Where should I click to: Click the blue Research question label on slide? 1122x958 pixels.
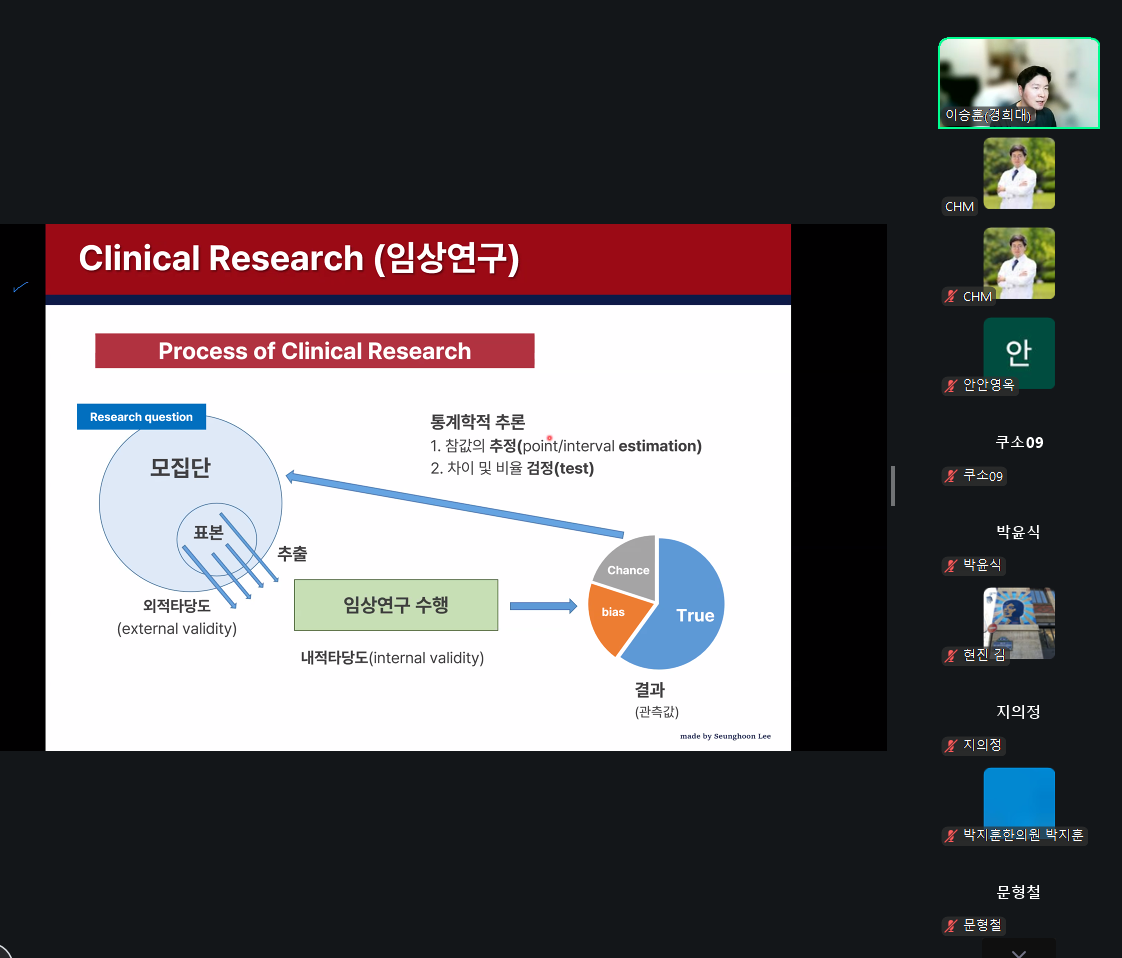coord(141,417)
